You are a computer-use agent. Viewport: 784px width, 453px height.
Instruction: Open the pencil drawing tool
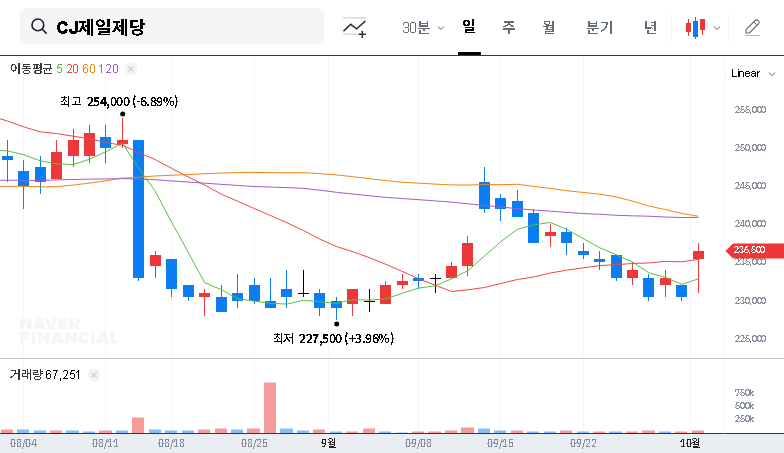(x=752, y=28)
